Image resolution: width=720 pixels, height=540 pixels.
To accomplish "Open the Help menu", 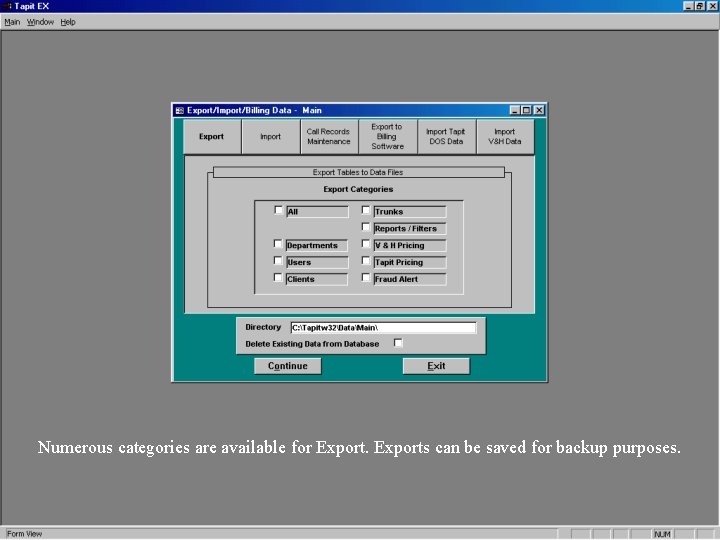I will pyautogui.click(x=68, y=22).
